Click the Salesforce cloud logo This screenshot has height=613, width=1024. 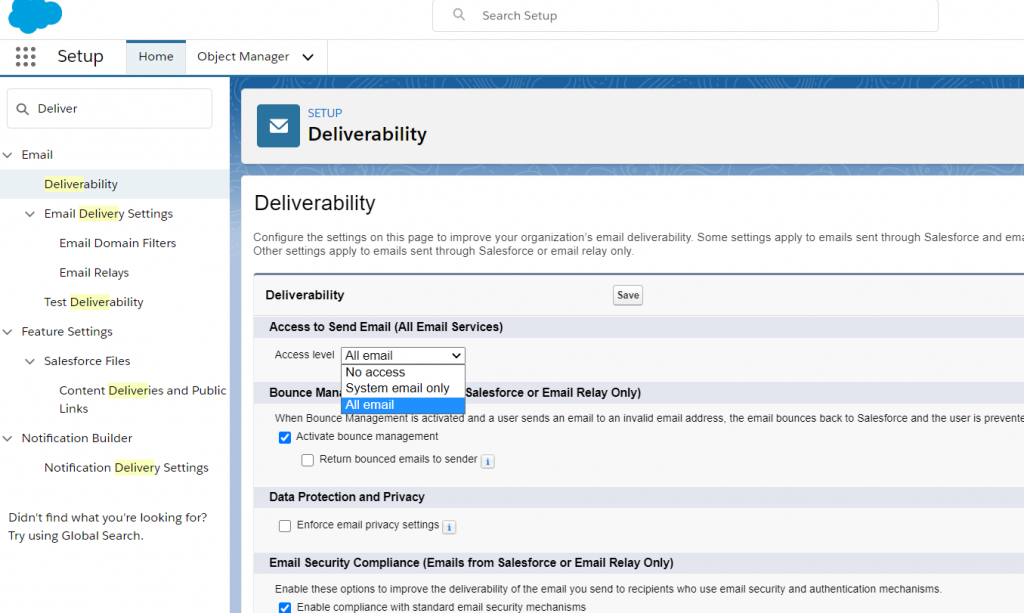click(34, 16)
